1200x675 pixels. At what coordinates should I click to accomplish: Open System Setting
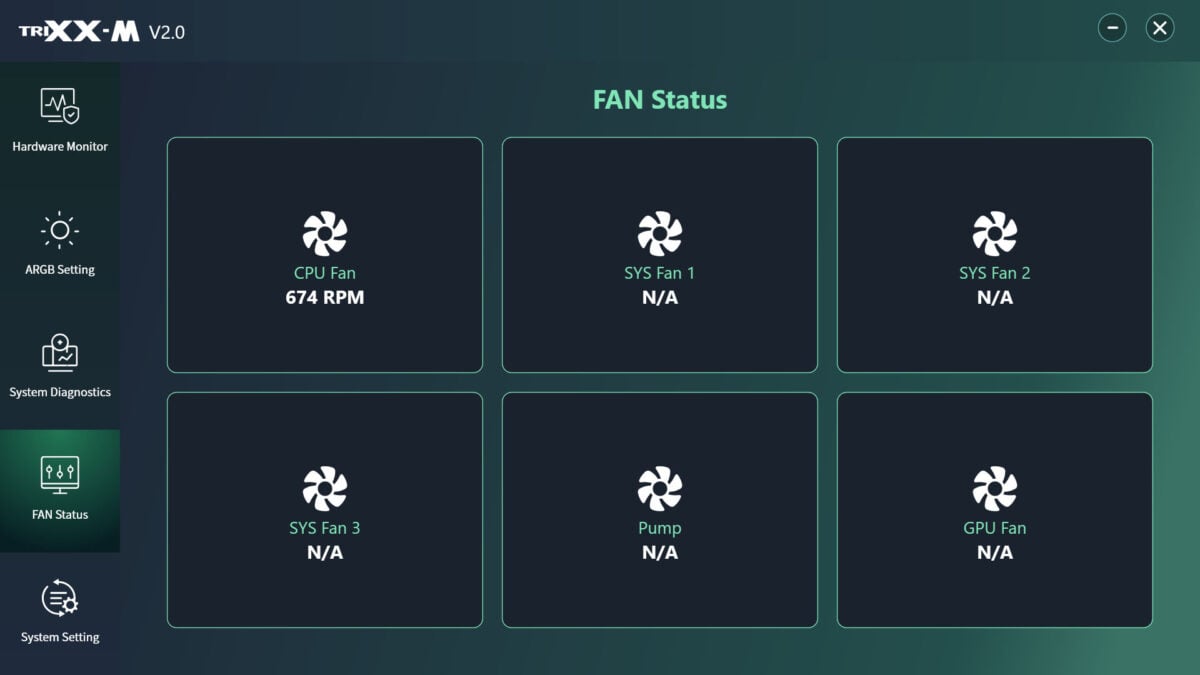point(60,610)
